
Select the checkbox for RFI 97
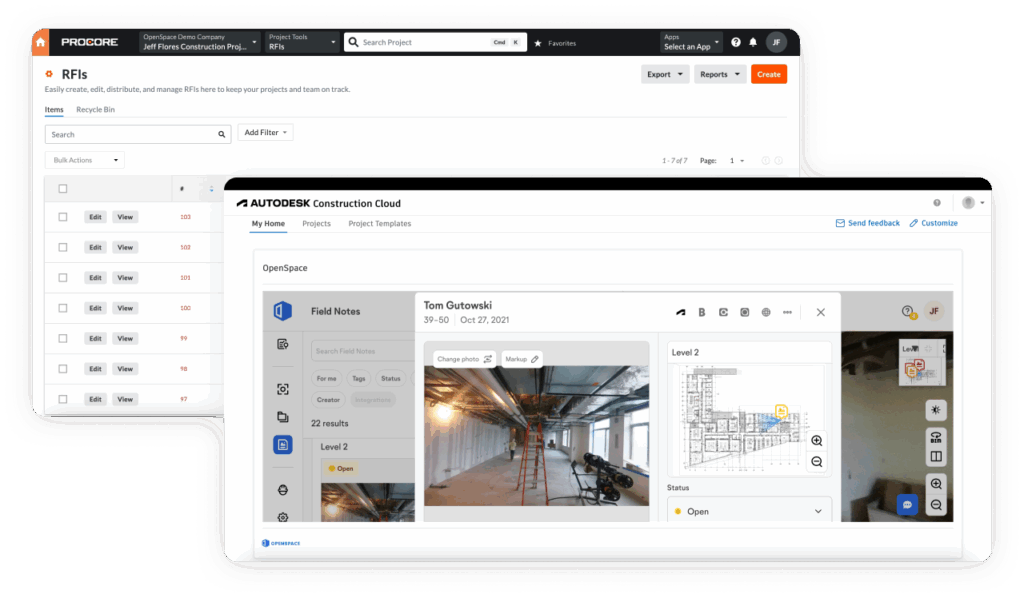63,399
